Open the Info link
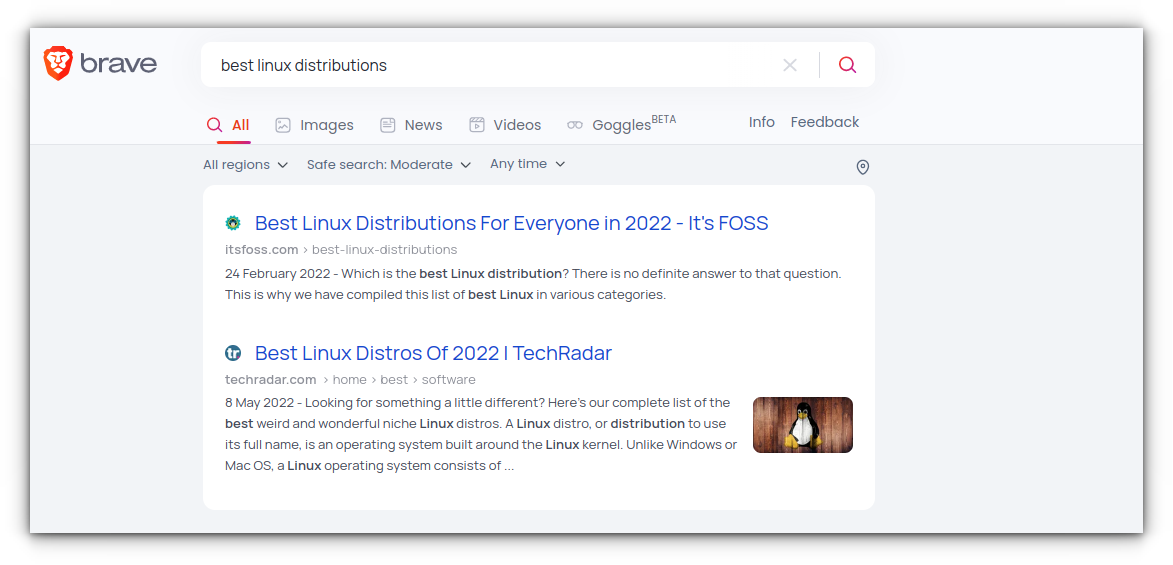The height and width of the screenshot is (565, 1173). coord(762,122)
